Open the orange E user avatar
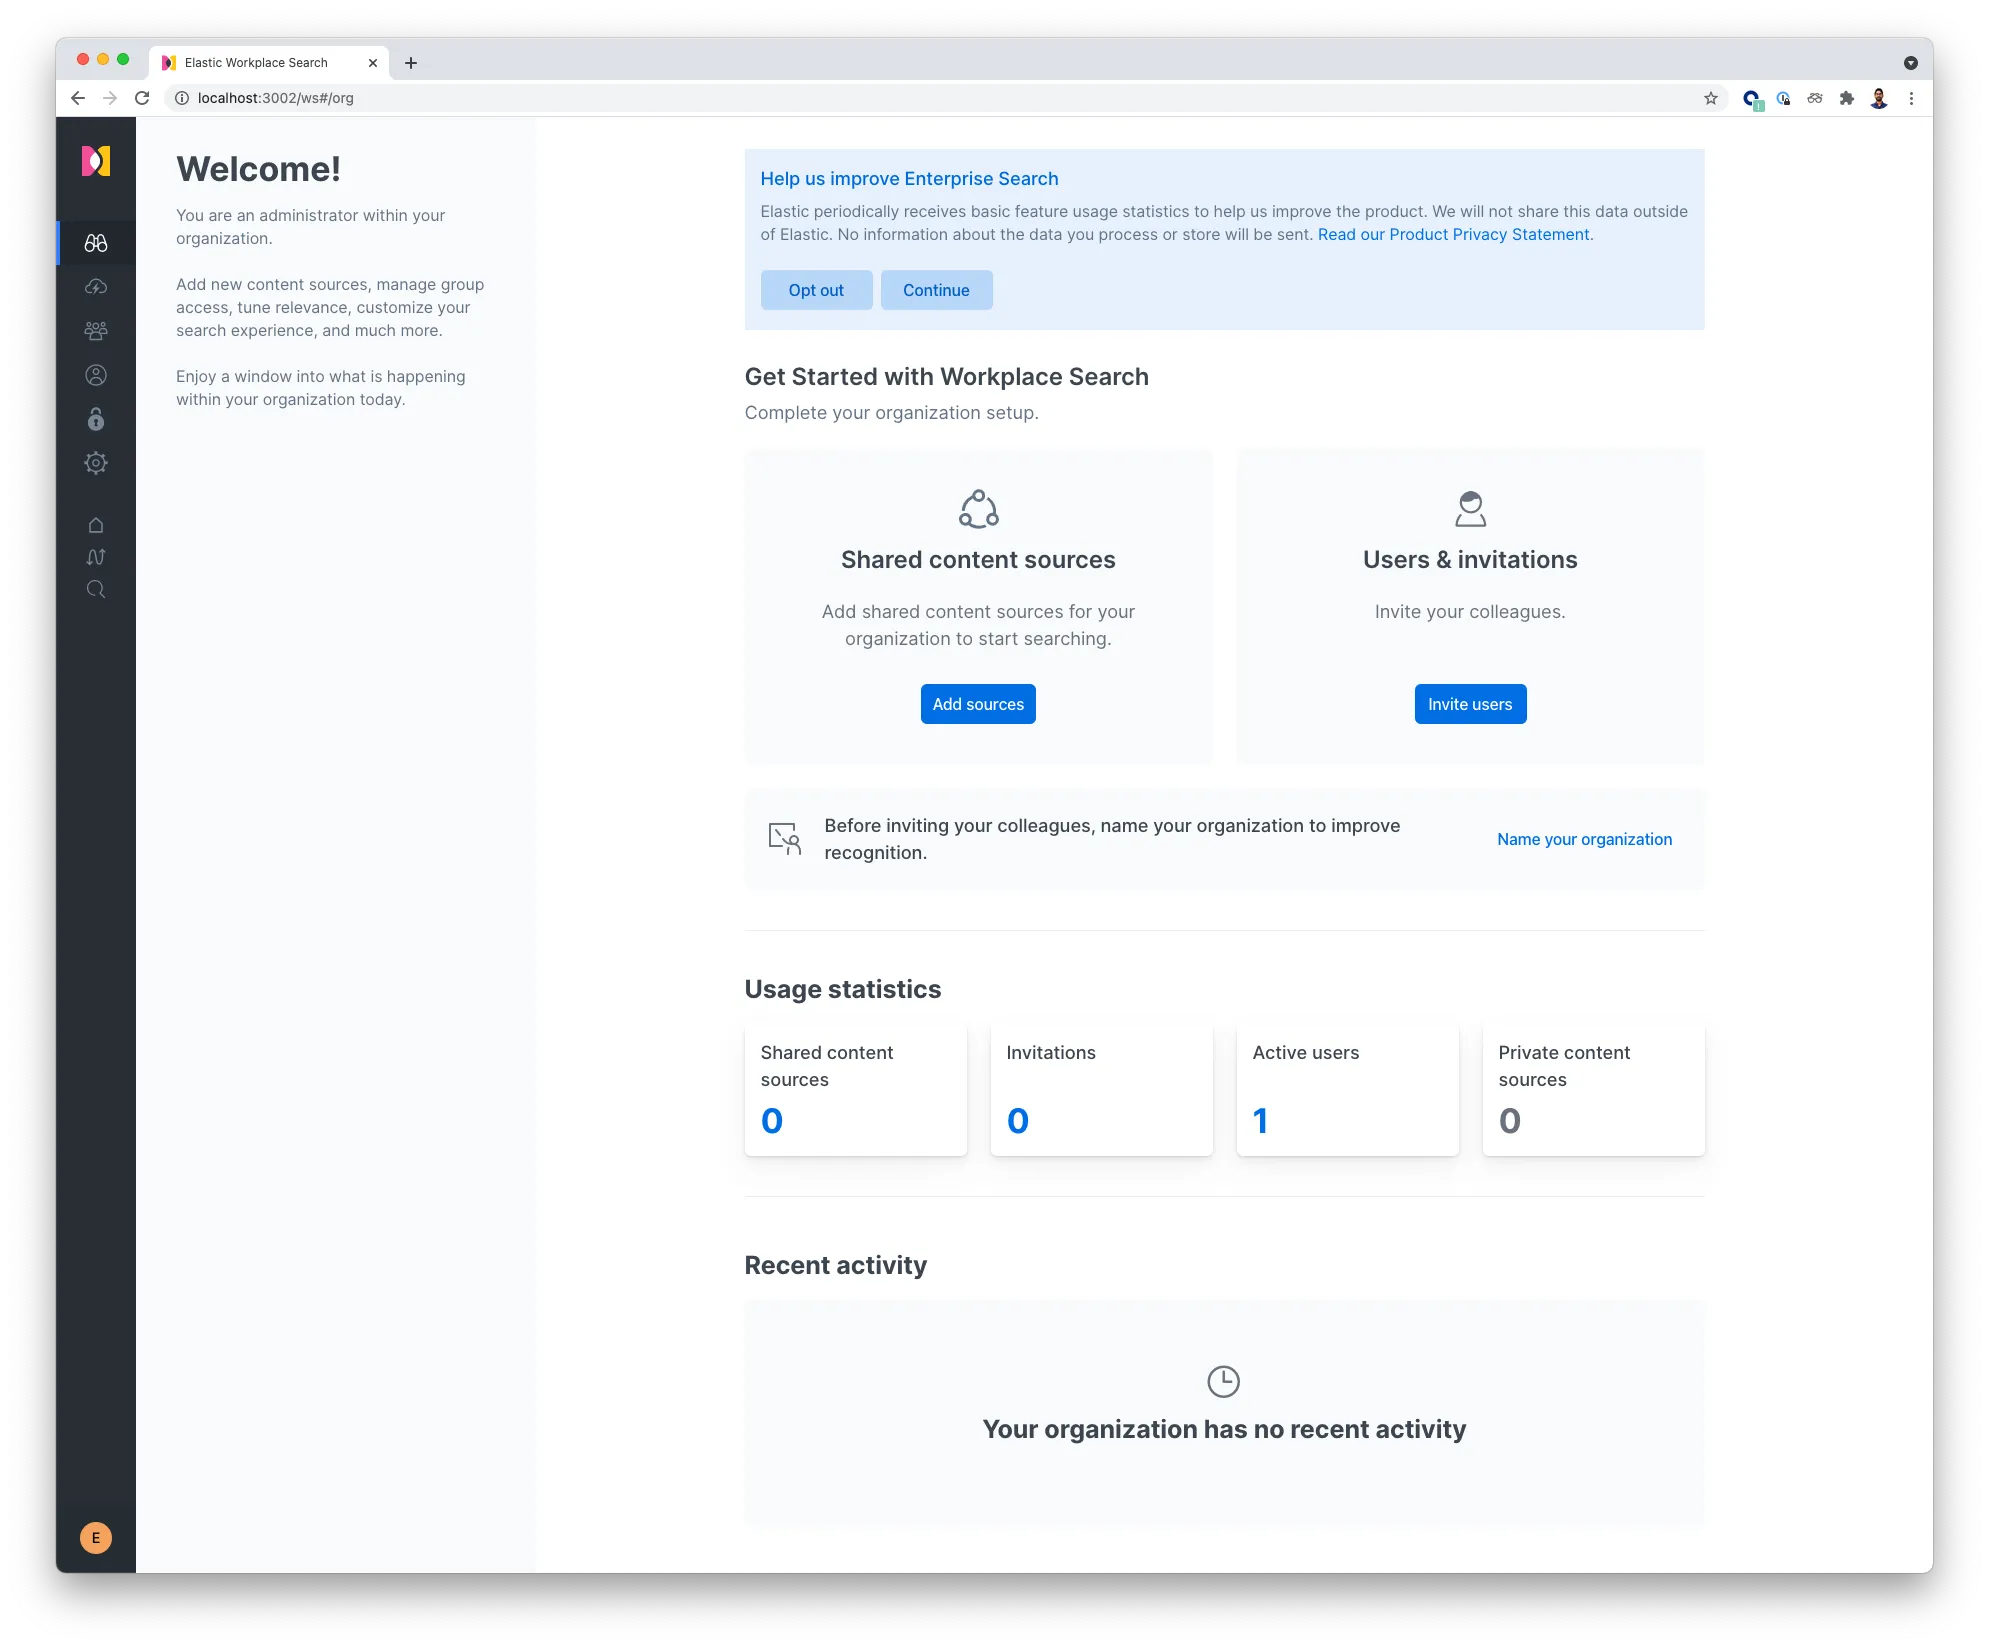 tap(96, 1538)
